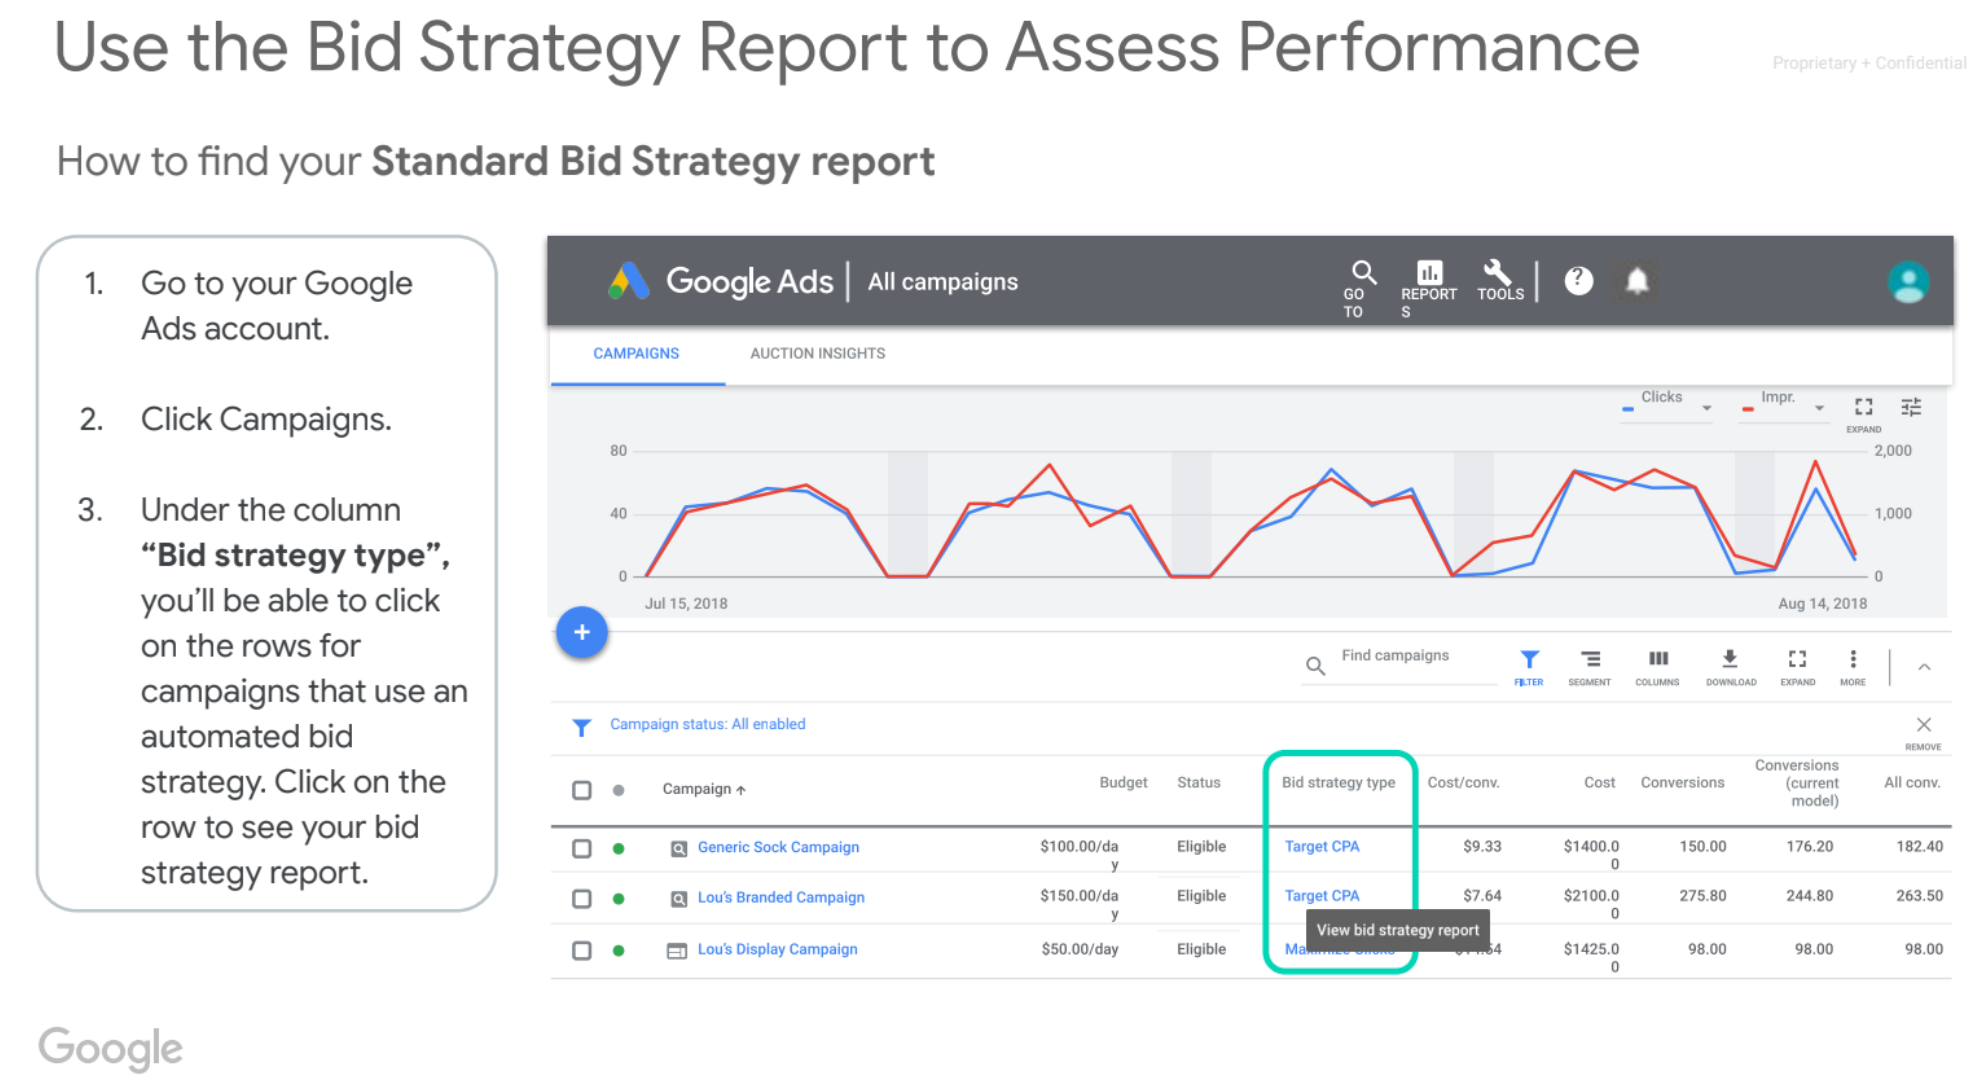This screenshot has height=1080, width=1988.
Task: Sort by Campaign column header
Action: [704, 789]
